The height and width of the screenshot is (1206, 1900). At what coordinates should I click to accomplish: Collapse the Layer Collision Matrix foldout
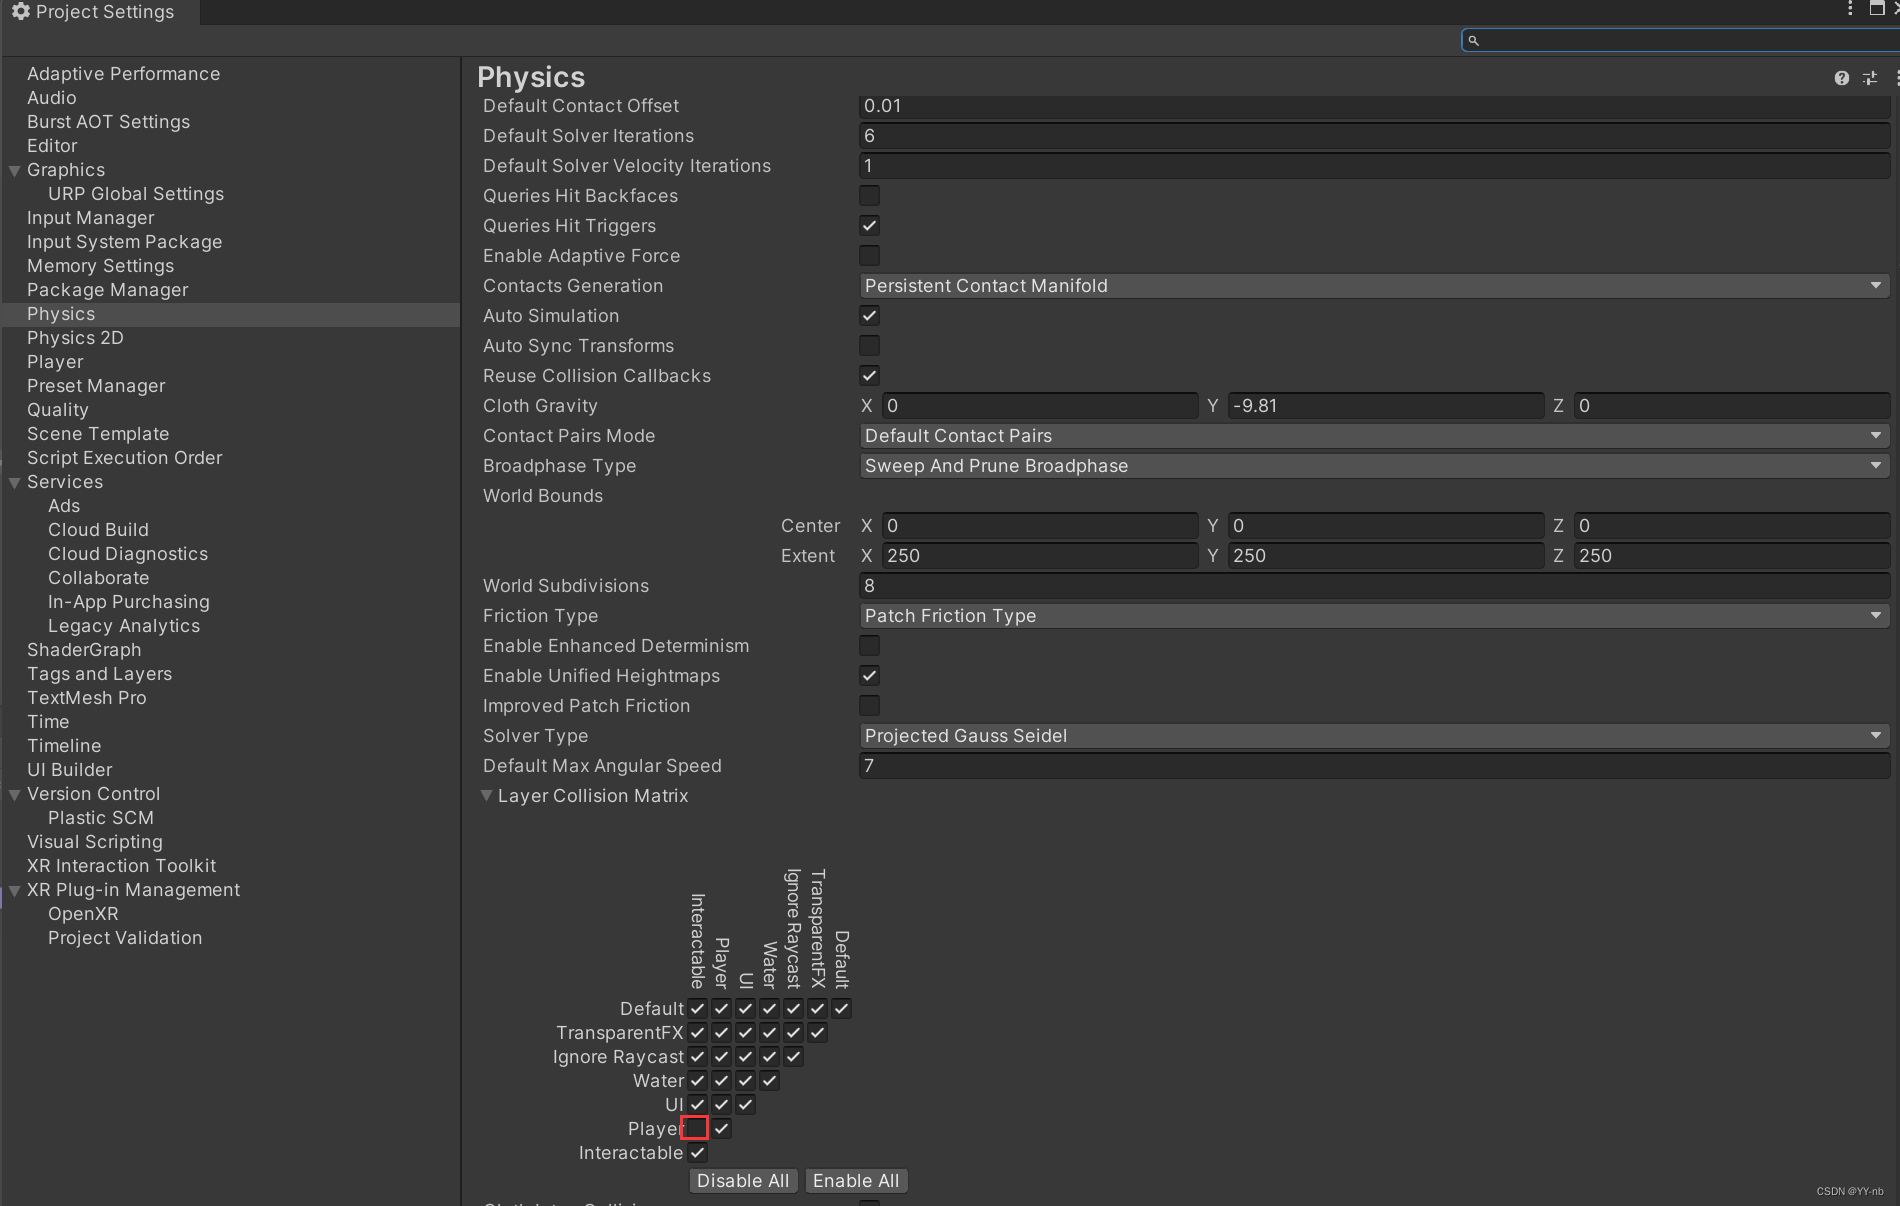click(x=487, y=796)
